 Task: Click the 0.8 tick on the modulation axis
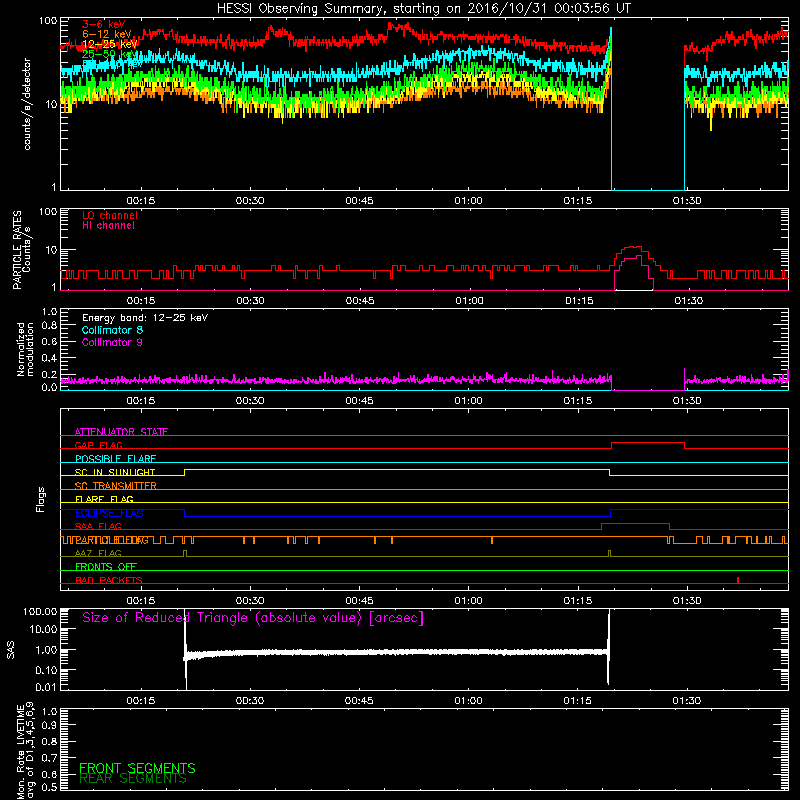point(49,326)
